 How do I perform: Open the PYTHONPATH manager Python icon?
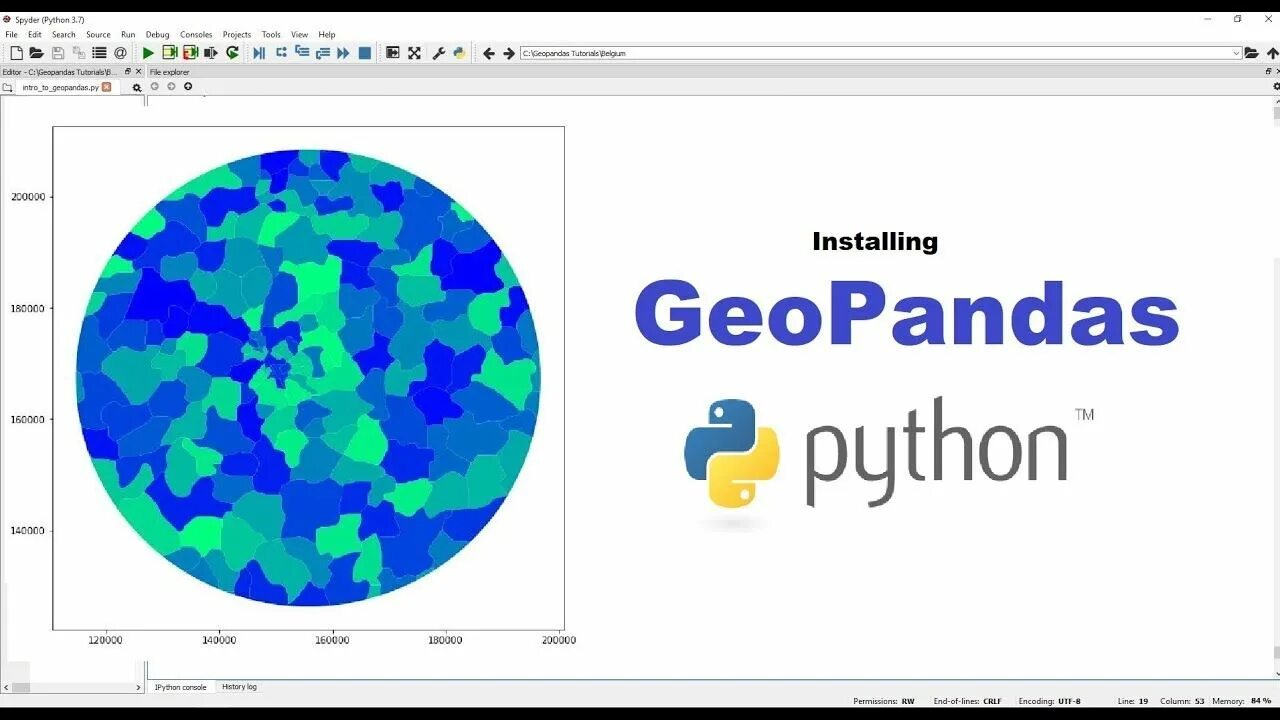[x=459, y=53]
